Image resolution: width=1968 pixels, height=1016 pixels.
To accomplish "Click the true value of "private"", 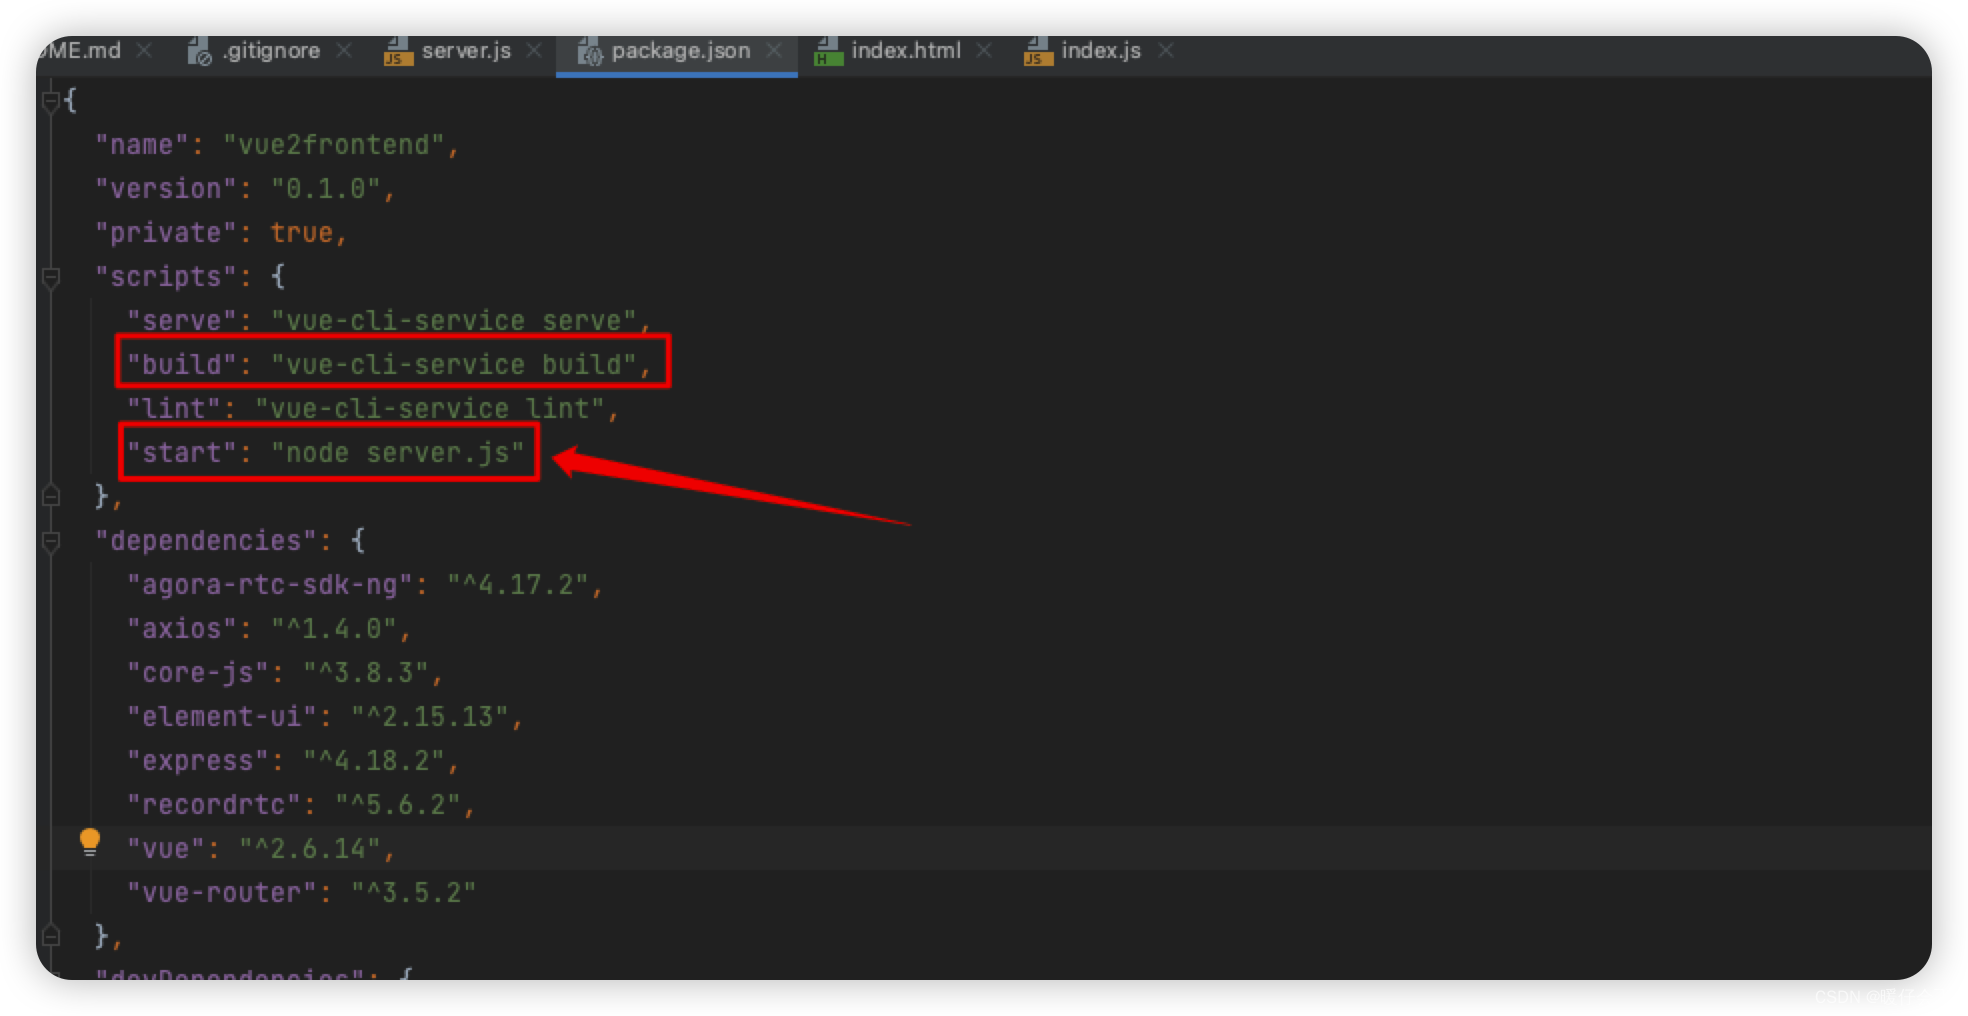I will (x=301, y=233).
